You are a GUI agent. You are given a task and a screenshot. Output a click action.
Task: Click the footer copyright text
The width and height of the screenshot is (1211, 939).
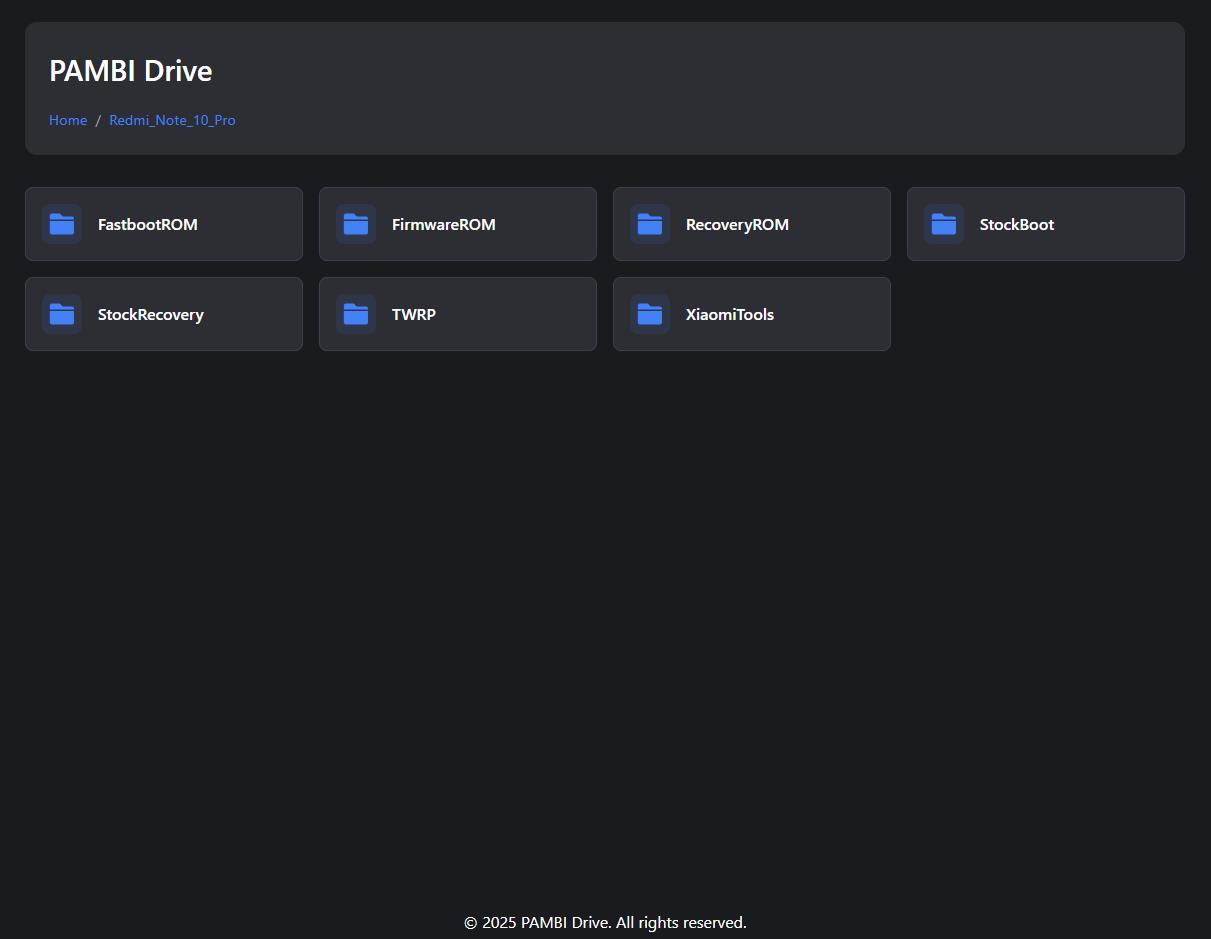[x=604, y=922]
